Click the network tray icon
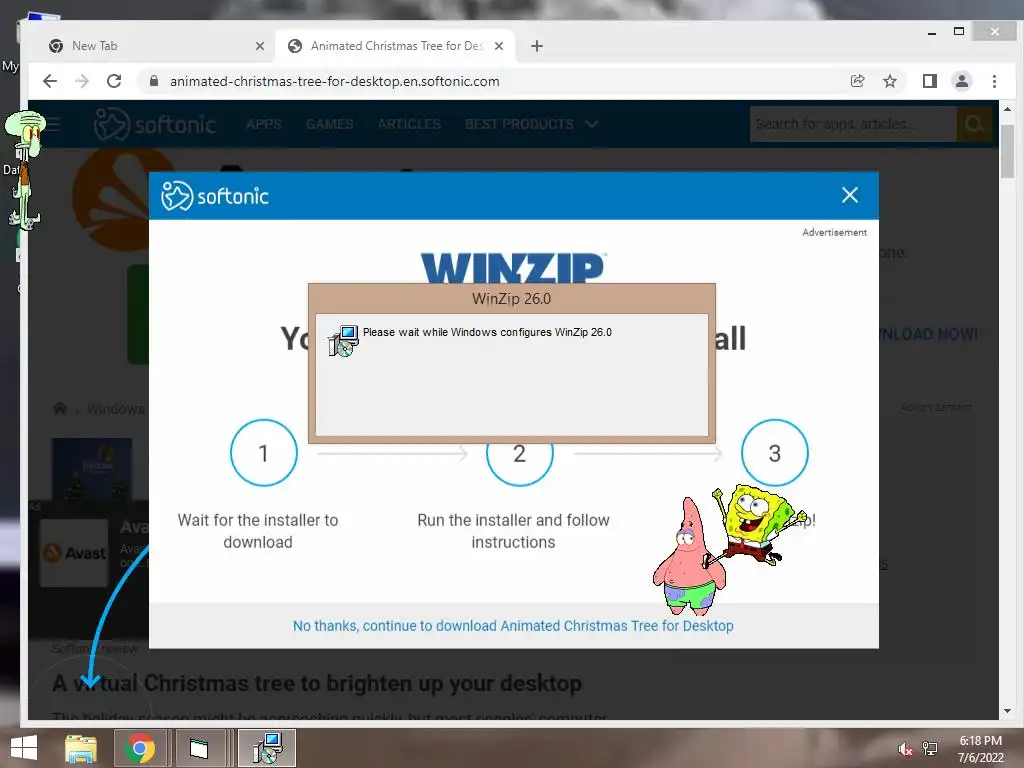 click(x=930, y=748)
